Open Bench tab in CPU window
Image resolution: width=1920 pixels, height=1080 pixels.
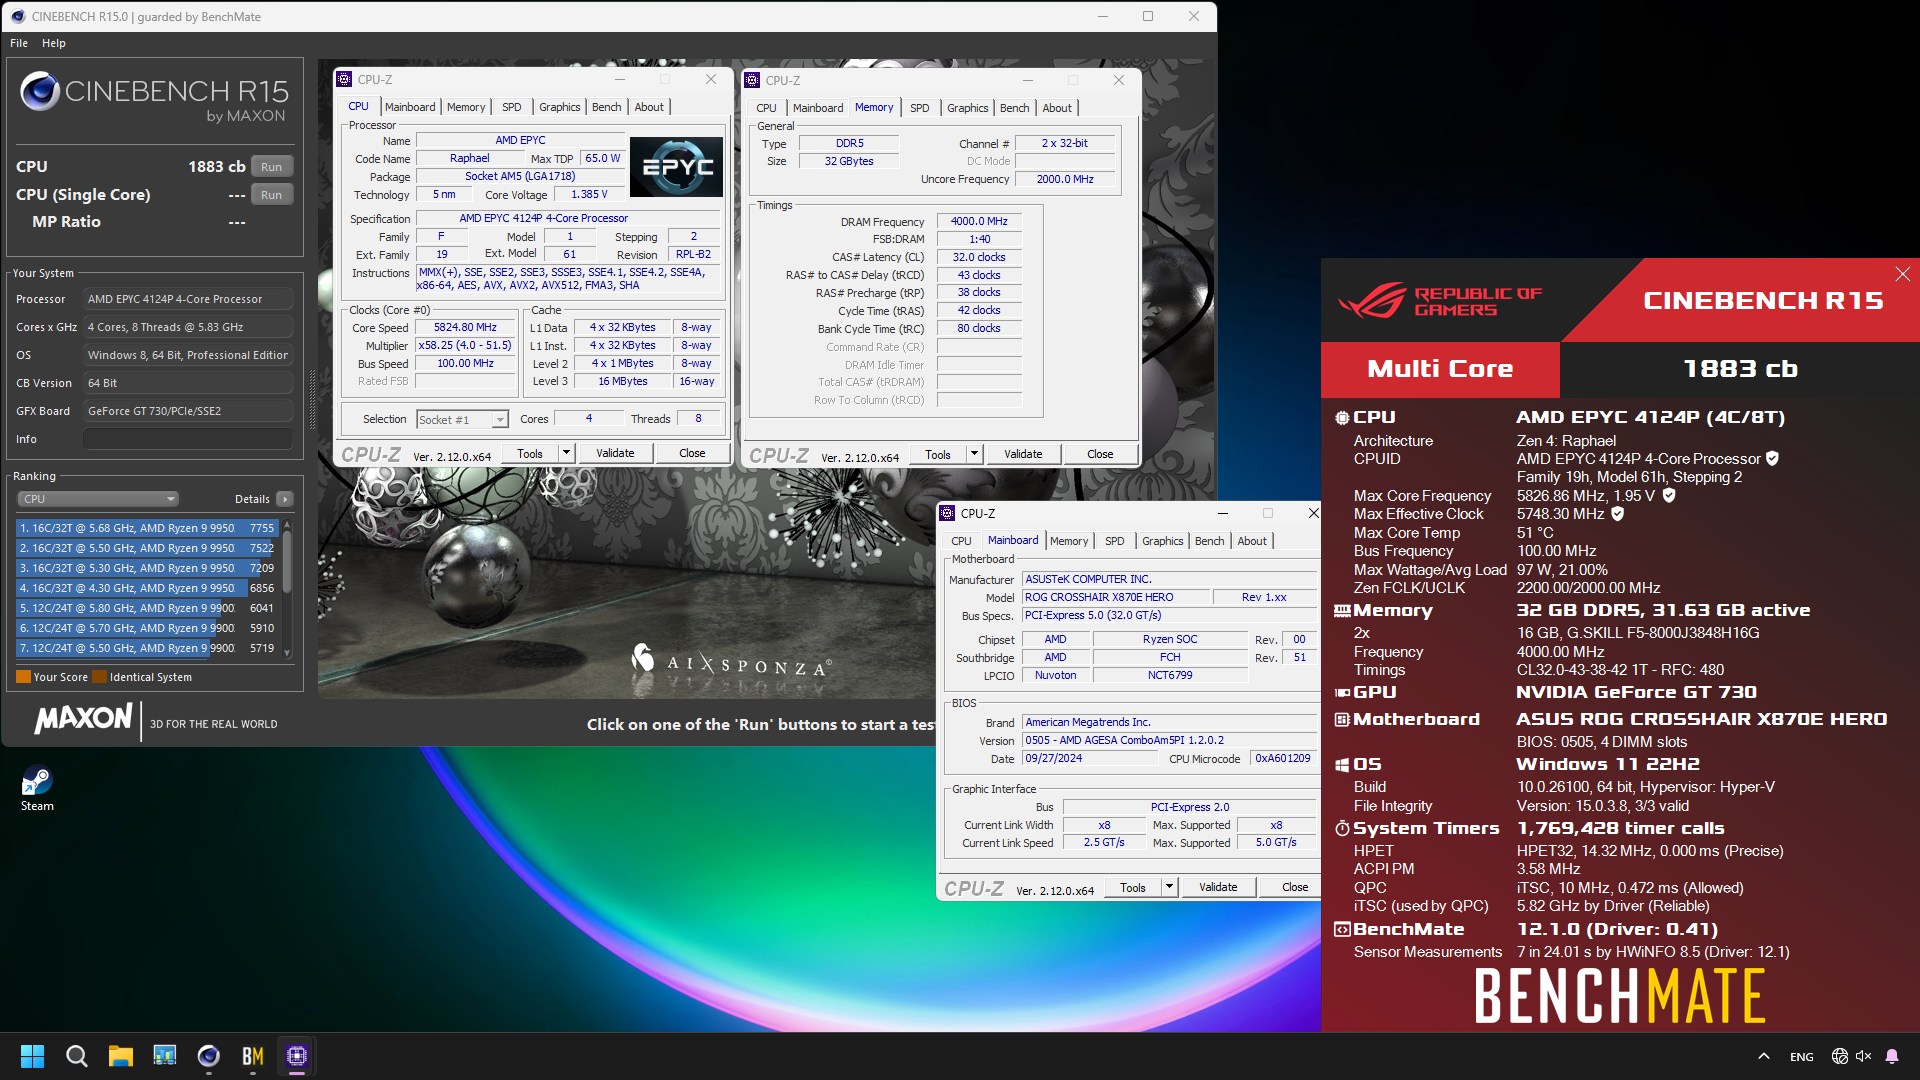[x=606, y=107]
